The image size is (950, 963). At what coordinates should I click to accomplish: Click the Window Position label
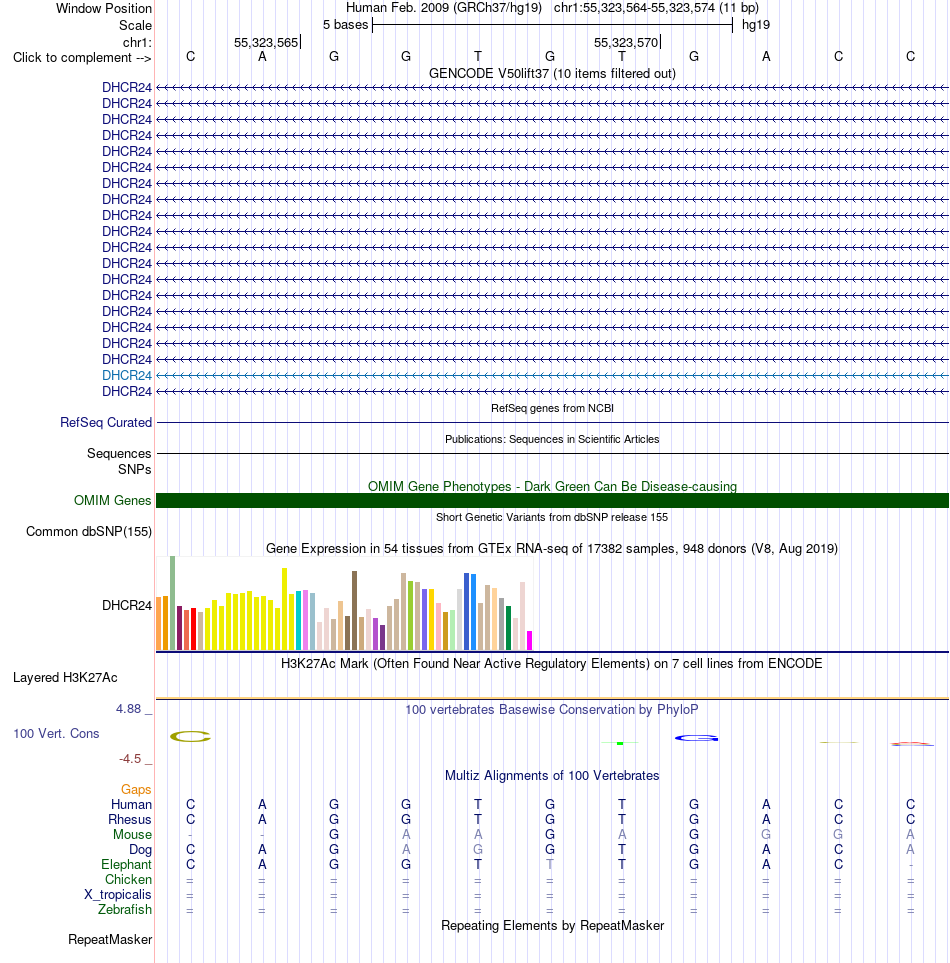[x=104, y=9]
